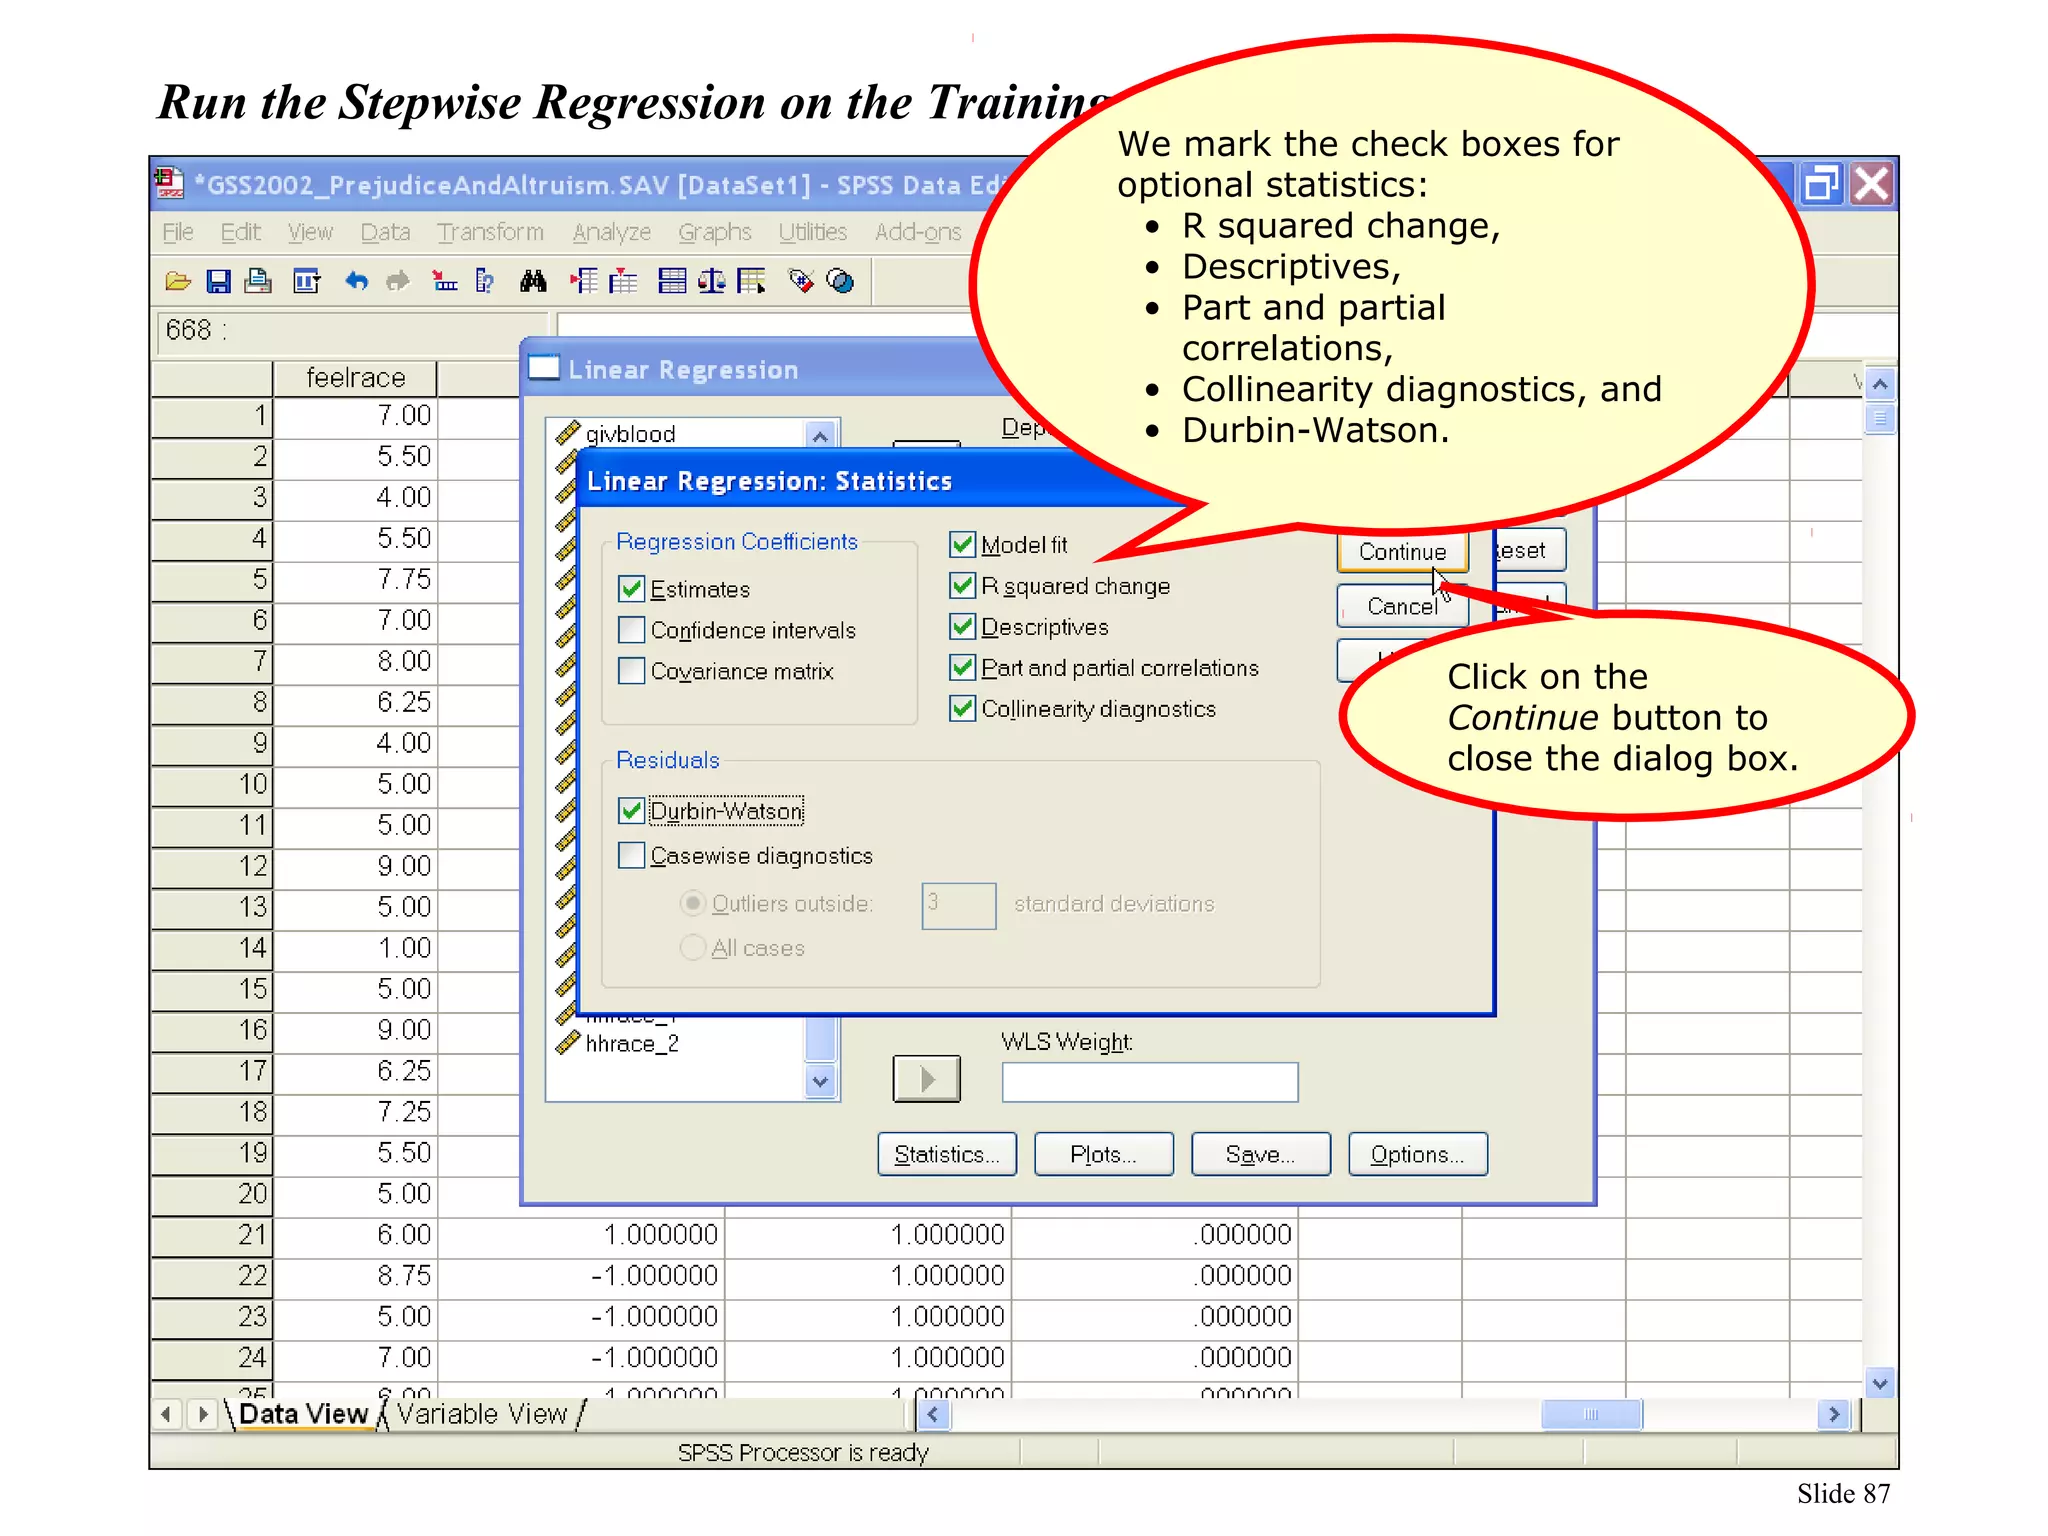Enable Confidence intervals checkbox
This screenshot has height=1536, width=2048.
click(x=631, y=630)
